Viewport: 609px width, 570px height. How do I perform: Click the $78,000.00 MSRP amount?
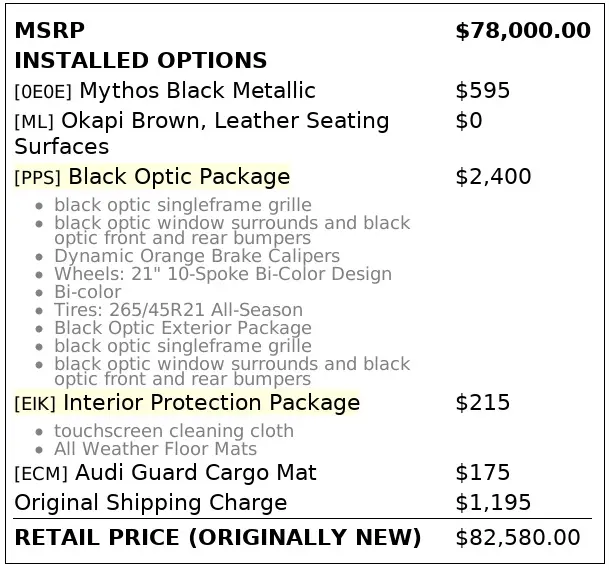[523, 31]
